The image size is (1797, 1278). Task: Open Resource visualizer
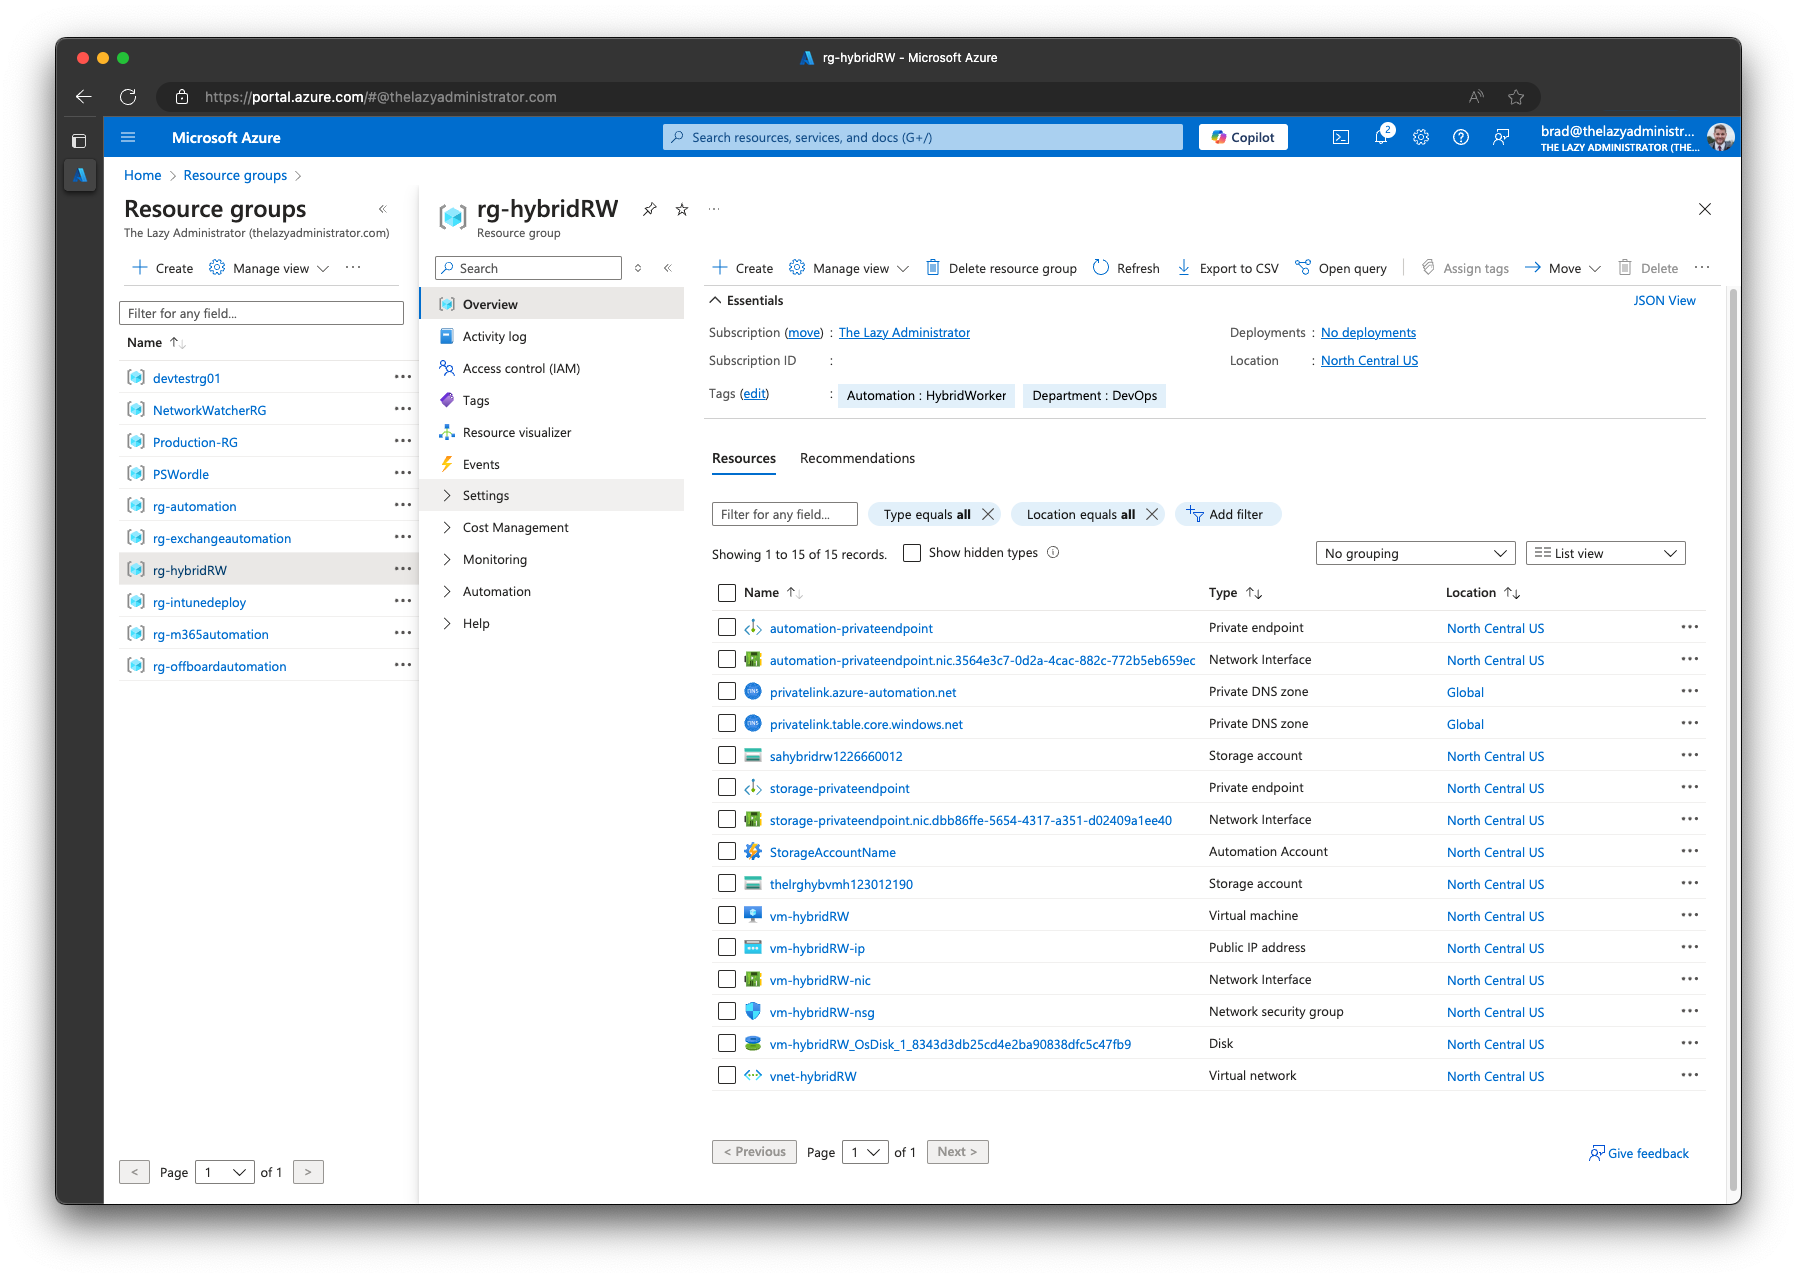[x=552, y=432]
